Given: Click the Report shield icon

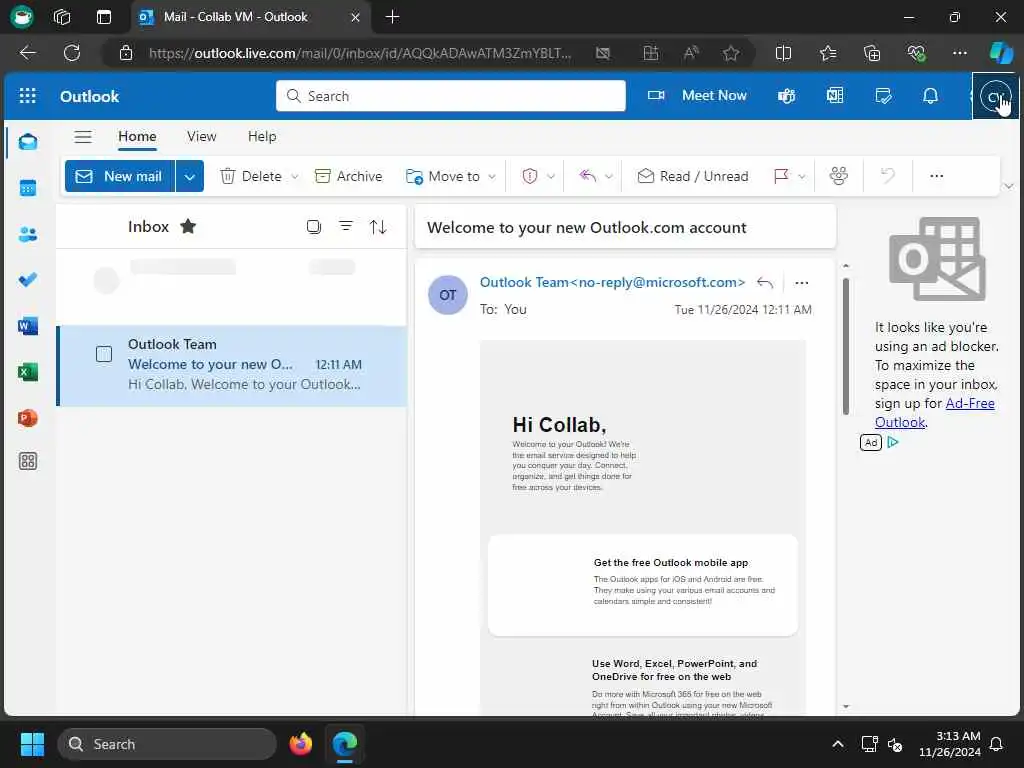Looking at the screenshot, I should (x=530, y=176).
